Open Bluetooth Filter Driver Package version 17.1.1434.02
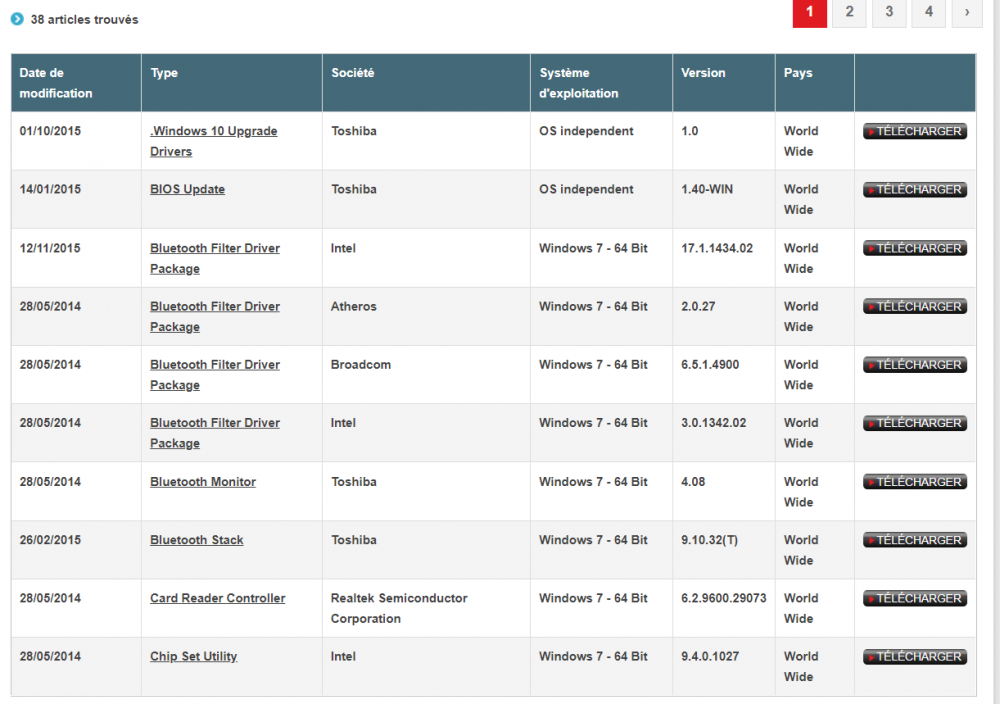 pos(215,258)
